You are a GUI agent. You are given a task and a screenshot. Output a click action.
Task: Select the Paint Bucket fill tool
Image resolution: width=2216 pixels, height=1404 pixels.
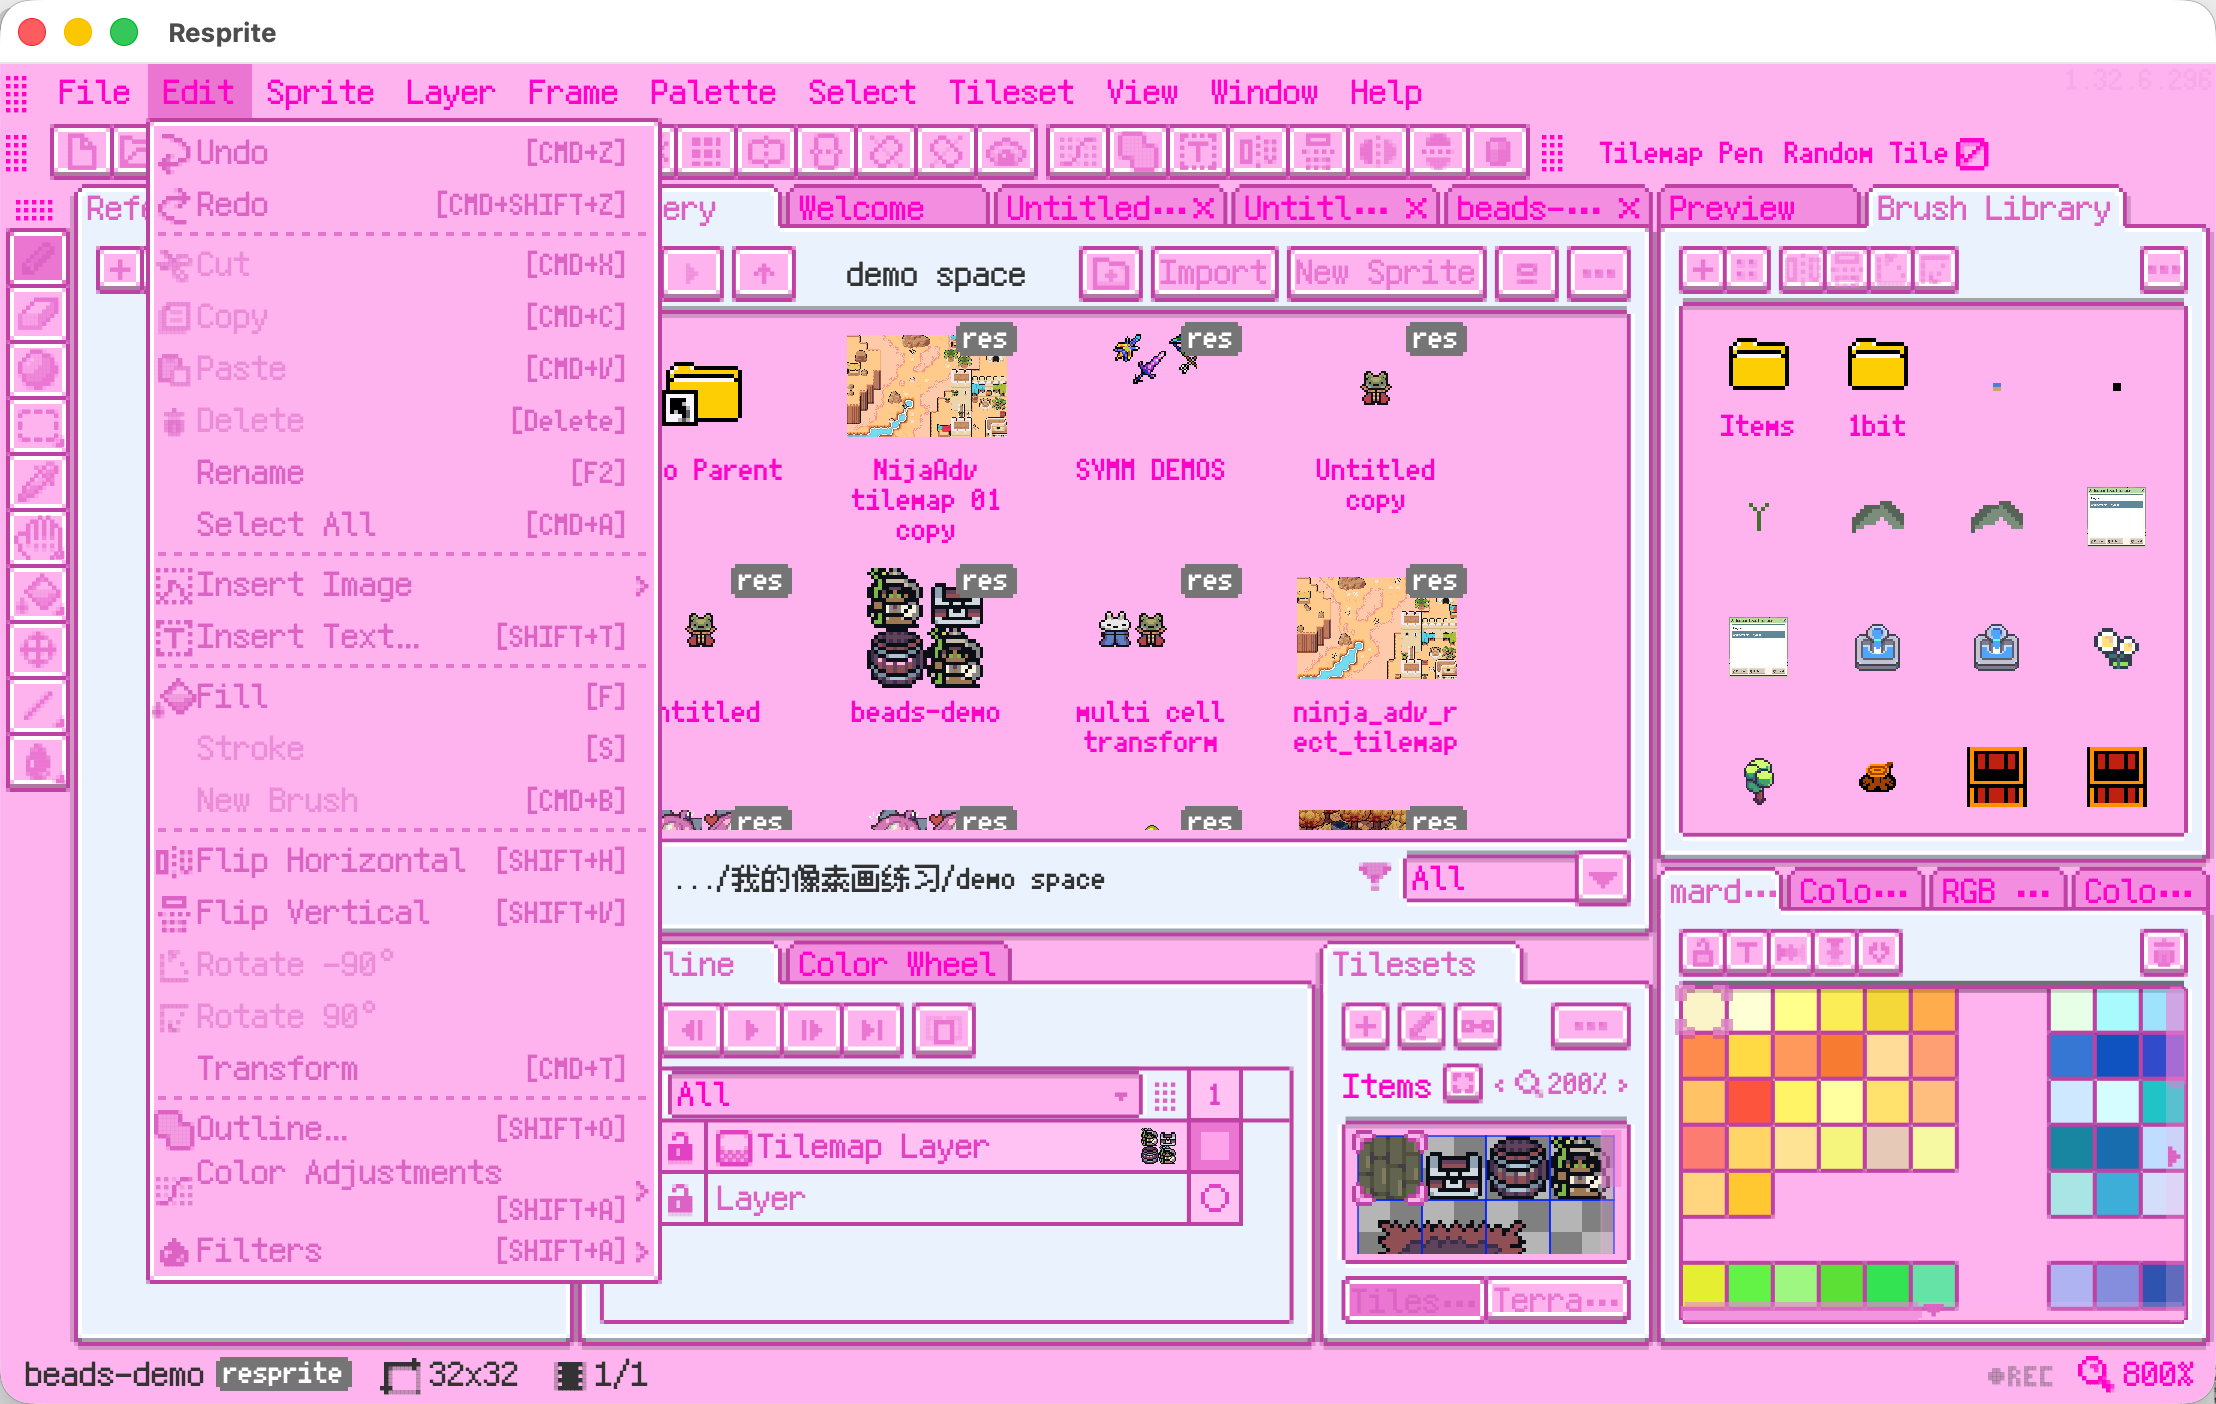[38, 594]
